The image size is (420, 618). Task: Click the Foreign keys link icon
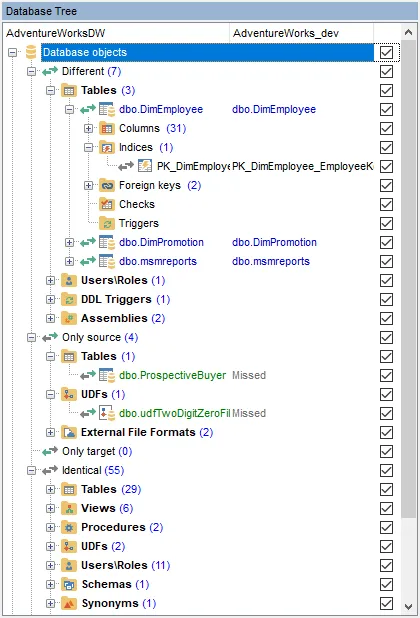[107, 185]
